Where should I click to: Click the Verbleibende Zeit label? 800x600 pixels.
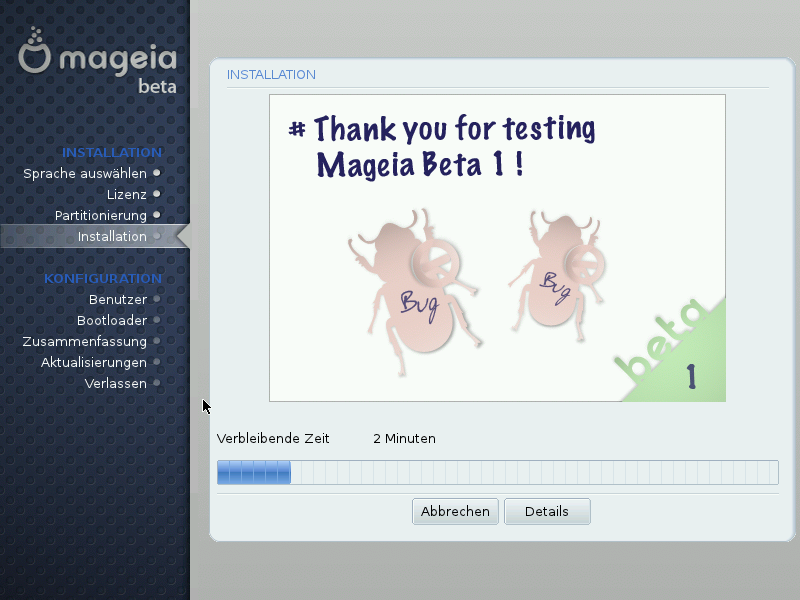coord(273,438)
